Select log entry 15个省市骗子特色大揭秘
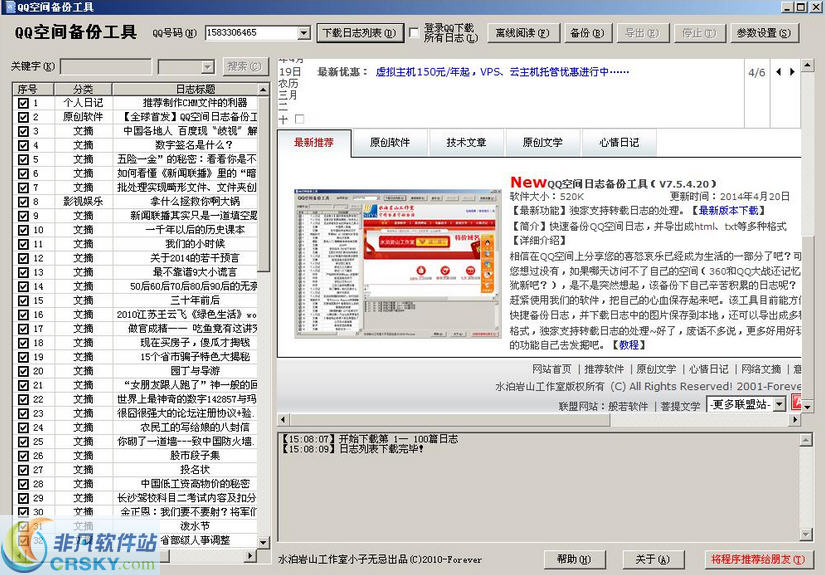The width and height of the screenshot is (825, 575). 195,357
